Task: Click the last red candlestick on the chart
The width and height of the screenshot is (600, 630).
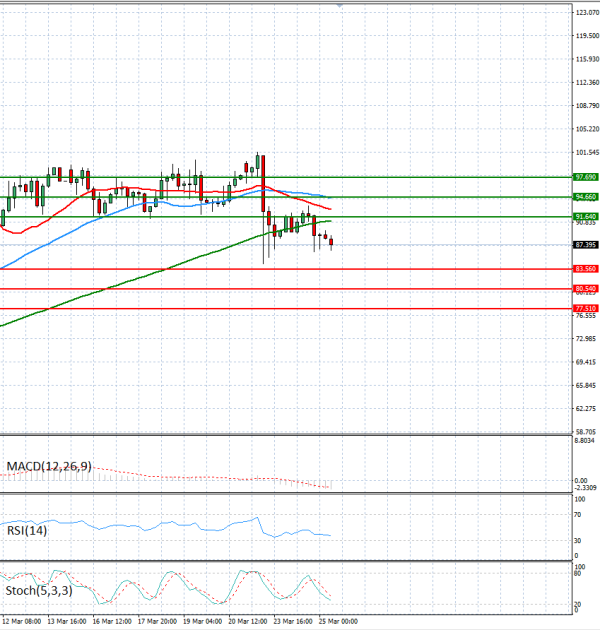Action: (x=331, y=242)
